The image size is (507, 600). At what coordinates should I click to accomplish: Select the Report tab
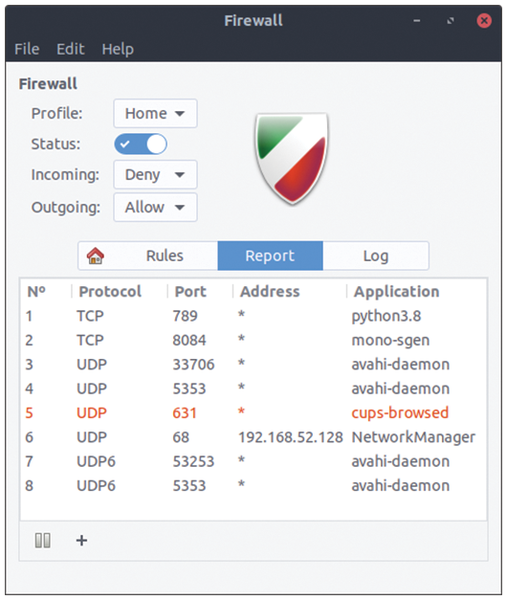click(x=270, y=256)
